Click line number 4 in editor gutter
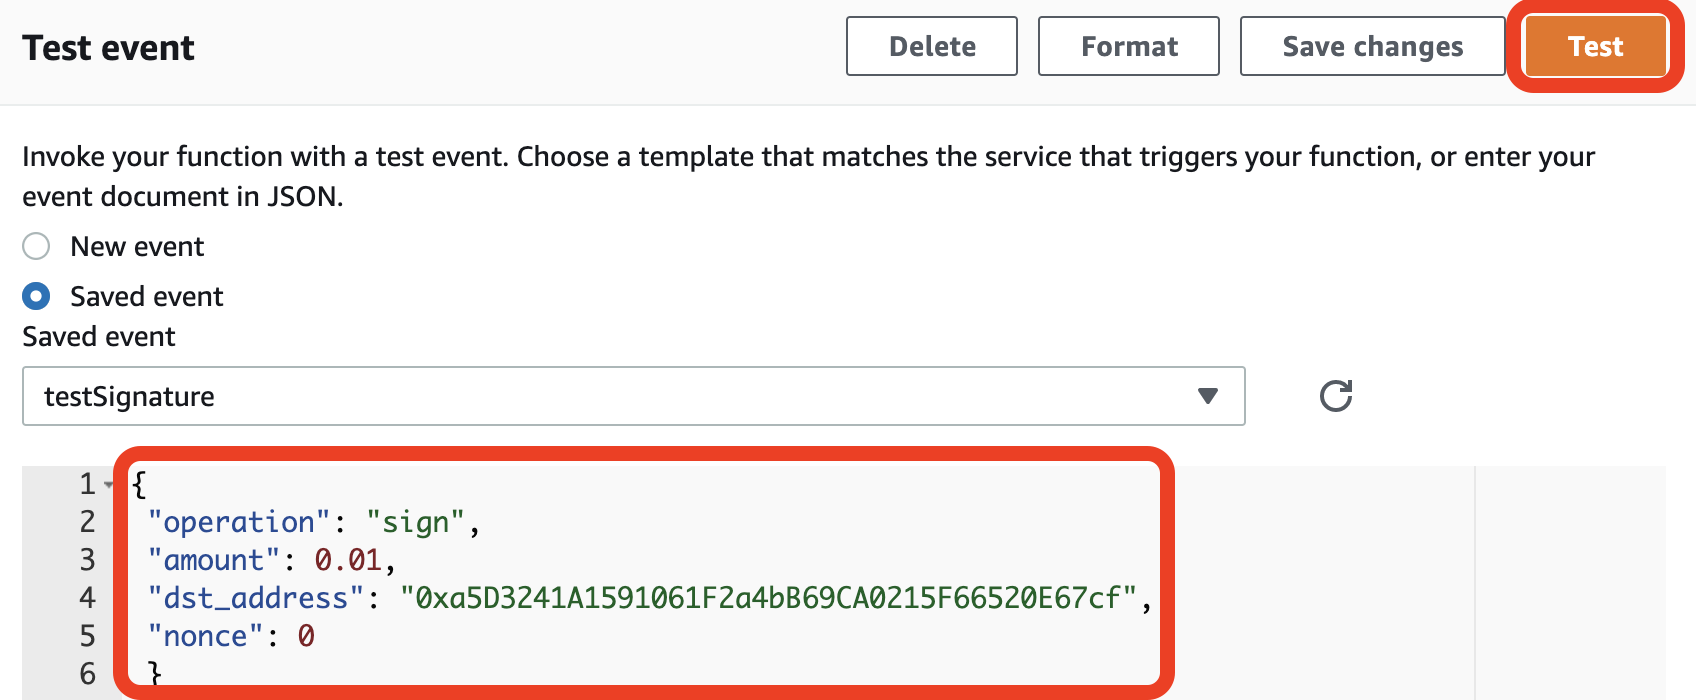This screenshot has height=700, width=1696. click(88, 598)
